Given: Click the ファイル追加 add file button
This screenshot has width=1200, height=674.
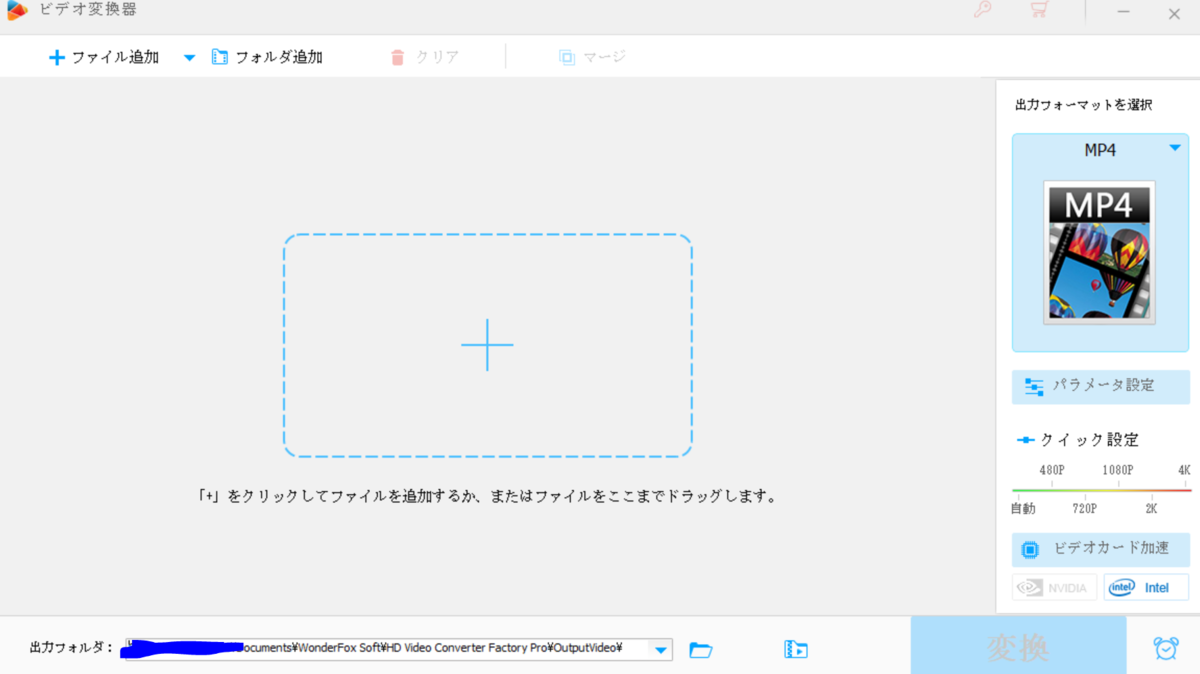Looking at the screenshot, I should pyautogui.click(x=104, y=57).
